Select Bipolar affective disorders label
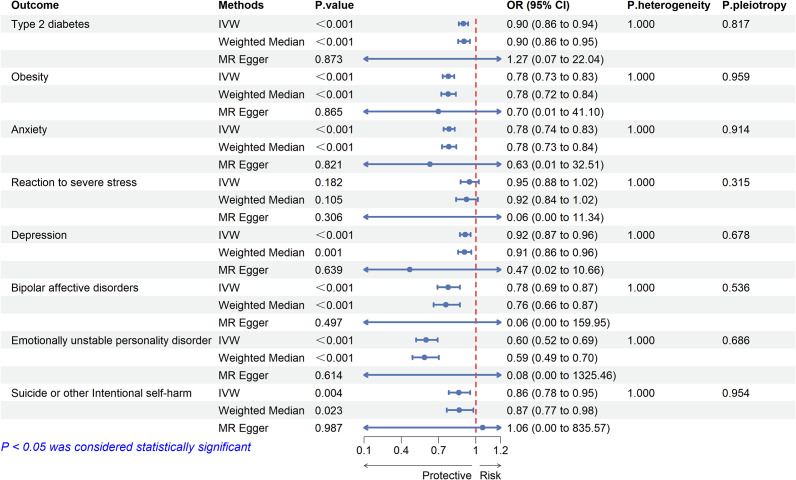Viewport: 796px width, 480px height. 75,288
